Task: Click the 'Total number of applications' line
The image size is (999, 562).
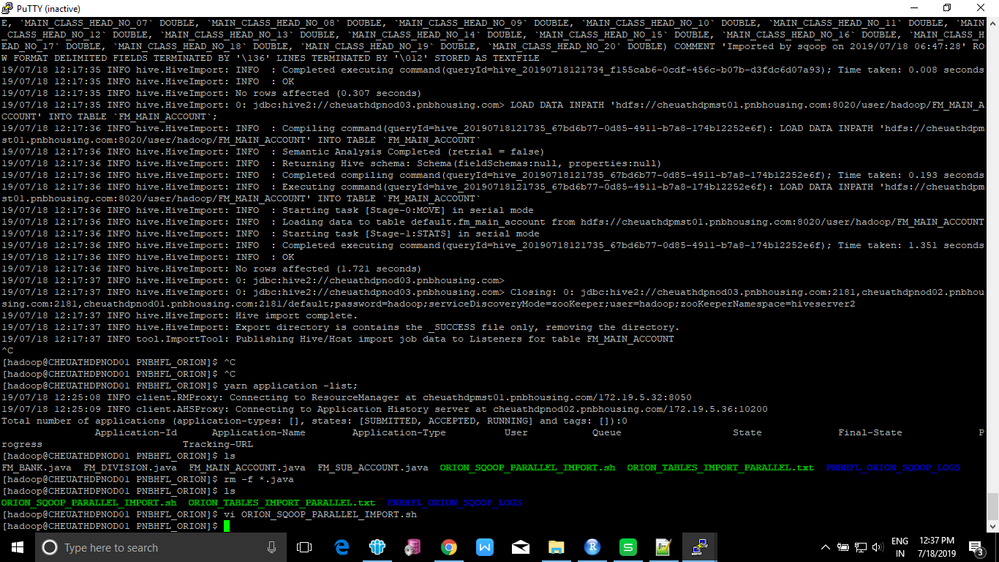Action: click(x=314, y=421)
